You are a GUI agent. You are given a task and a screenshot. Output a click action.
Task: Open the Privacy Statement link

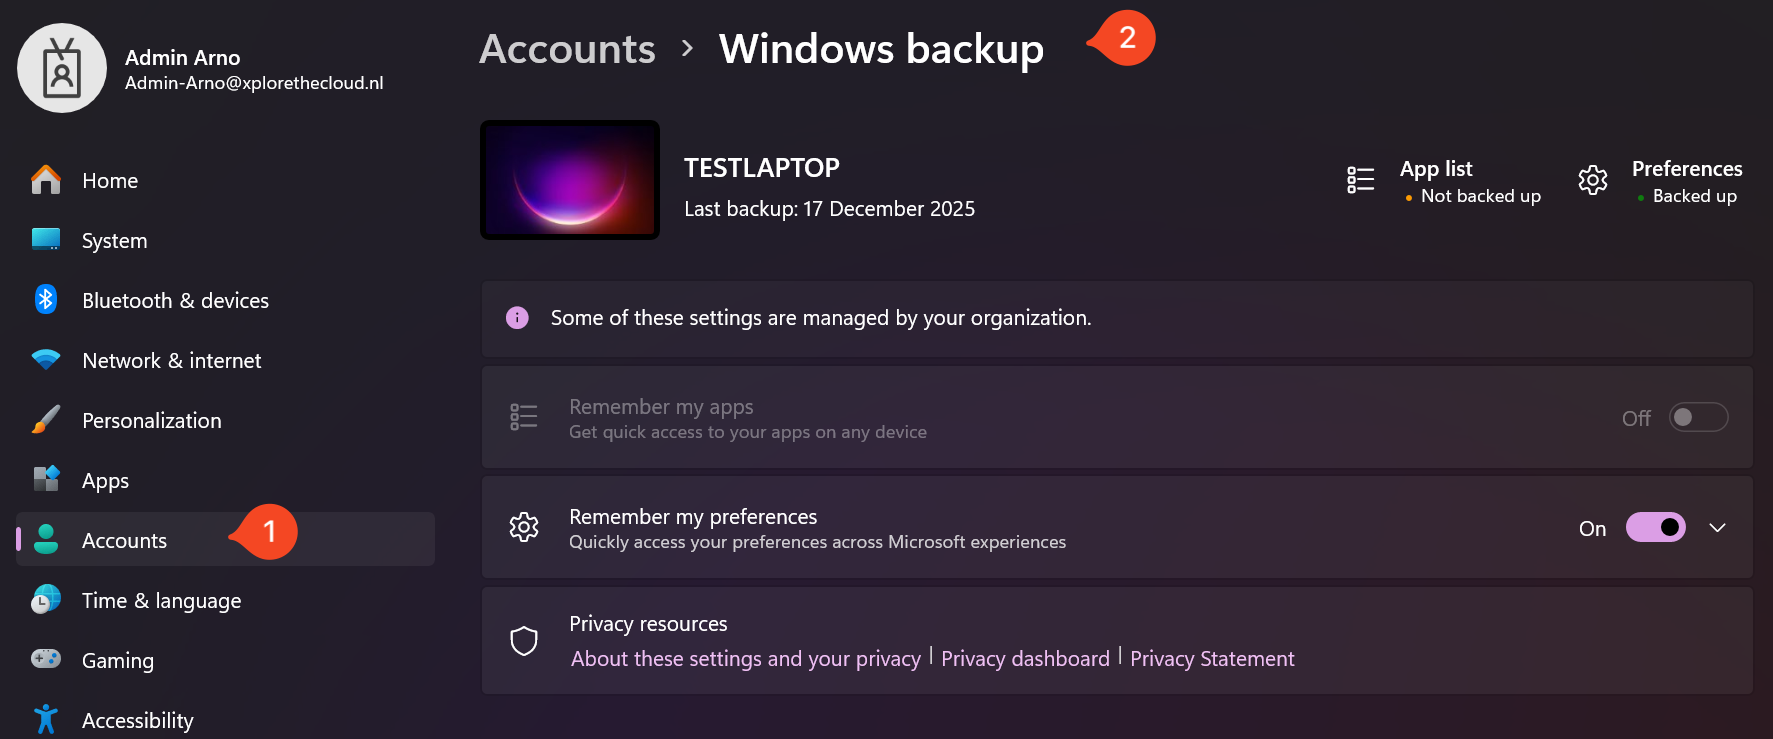(1212, 659)
